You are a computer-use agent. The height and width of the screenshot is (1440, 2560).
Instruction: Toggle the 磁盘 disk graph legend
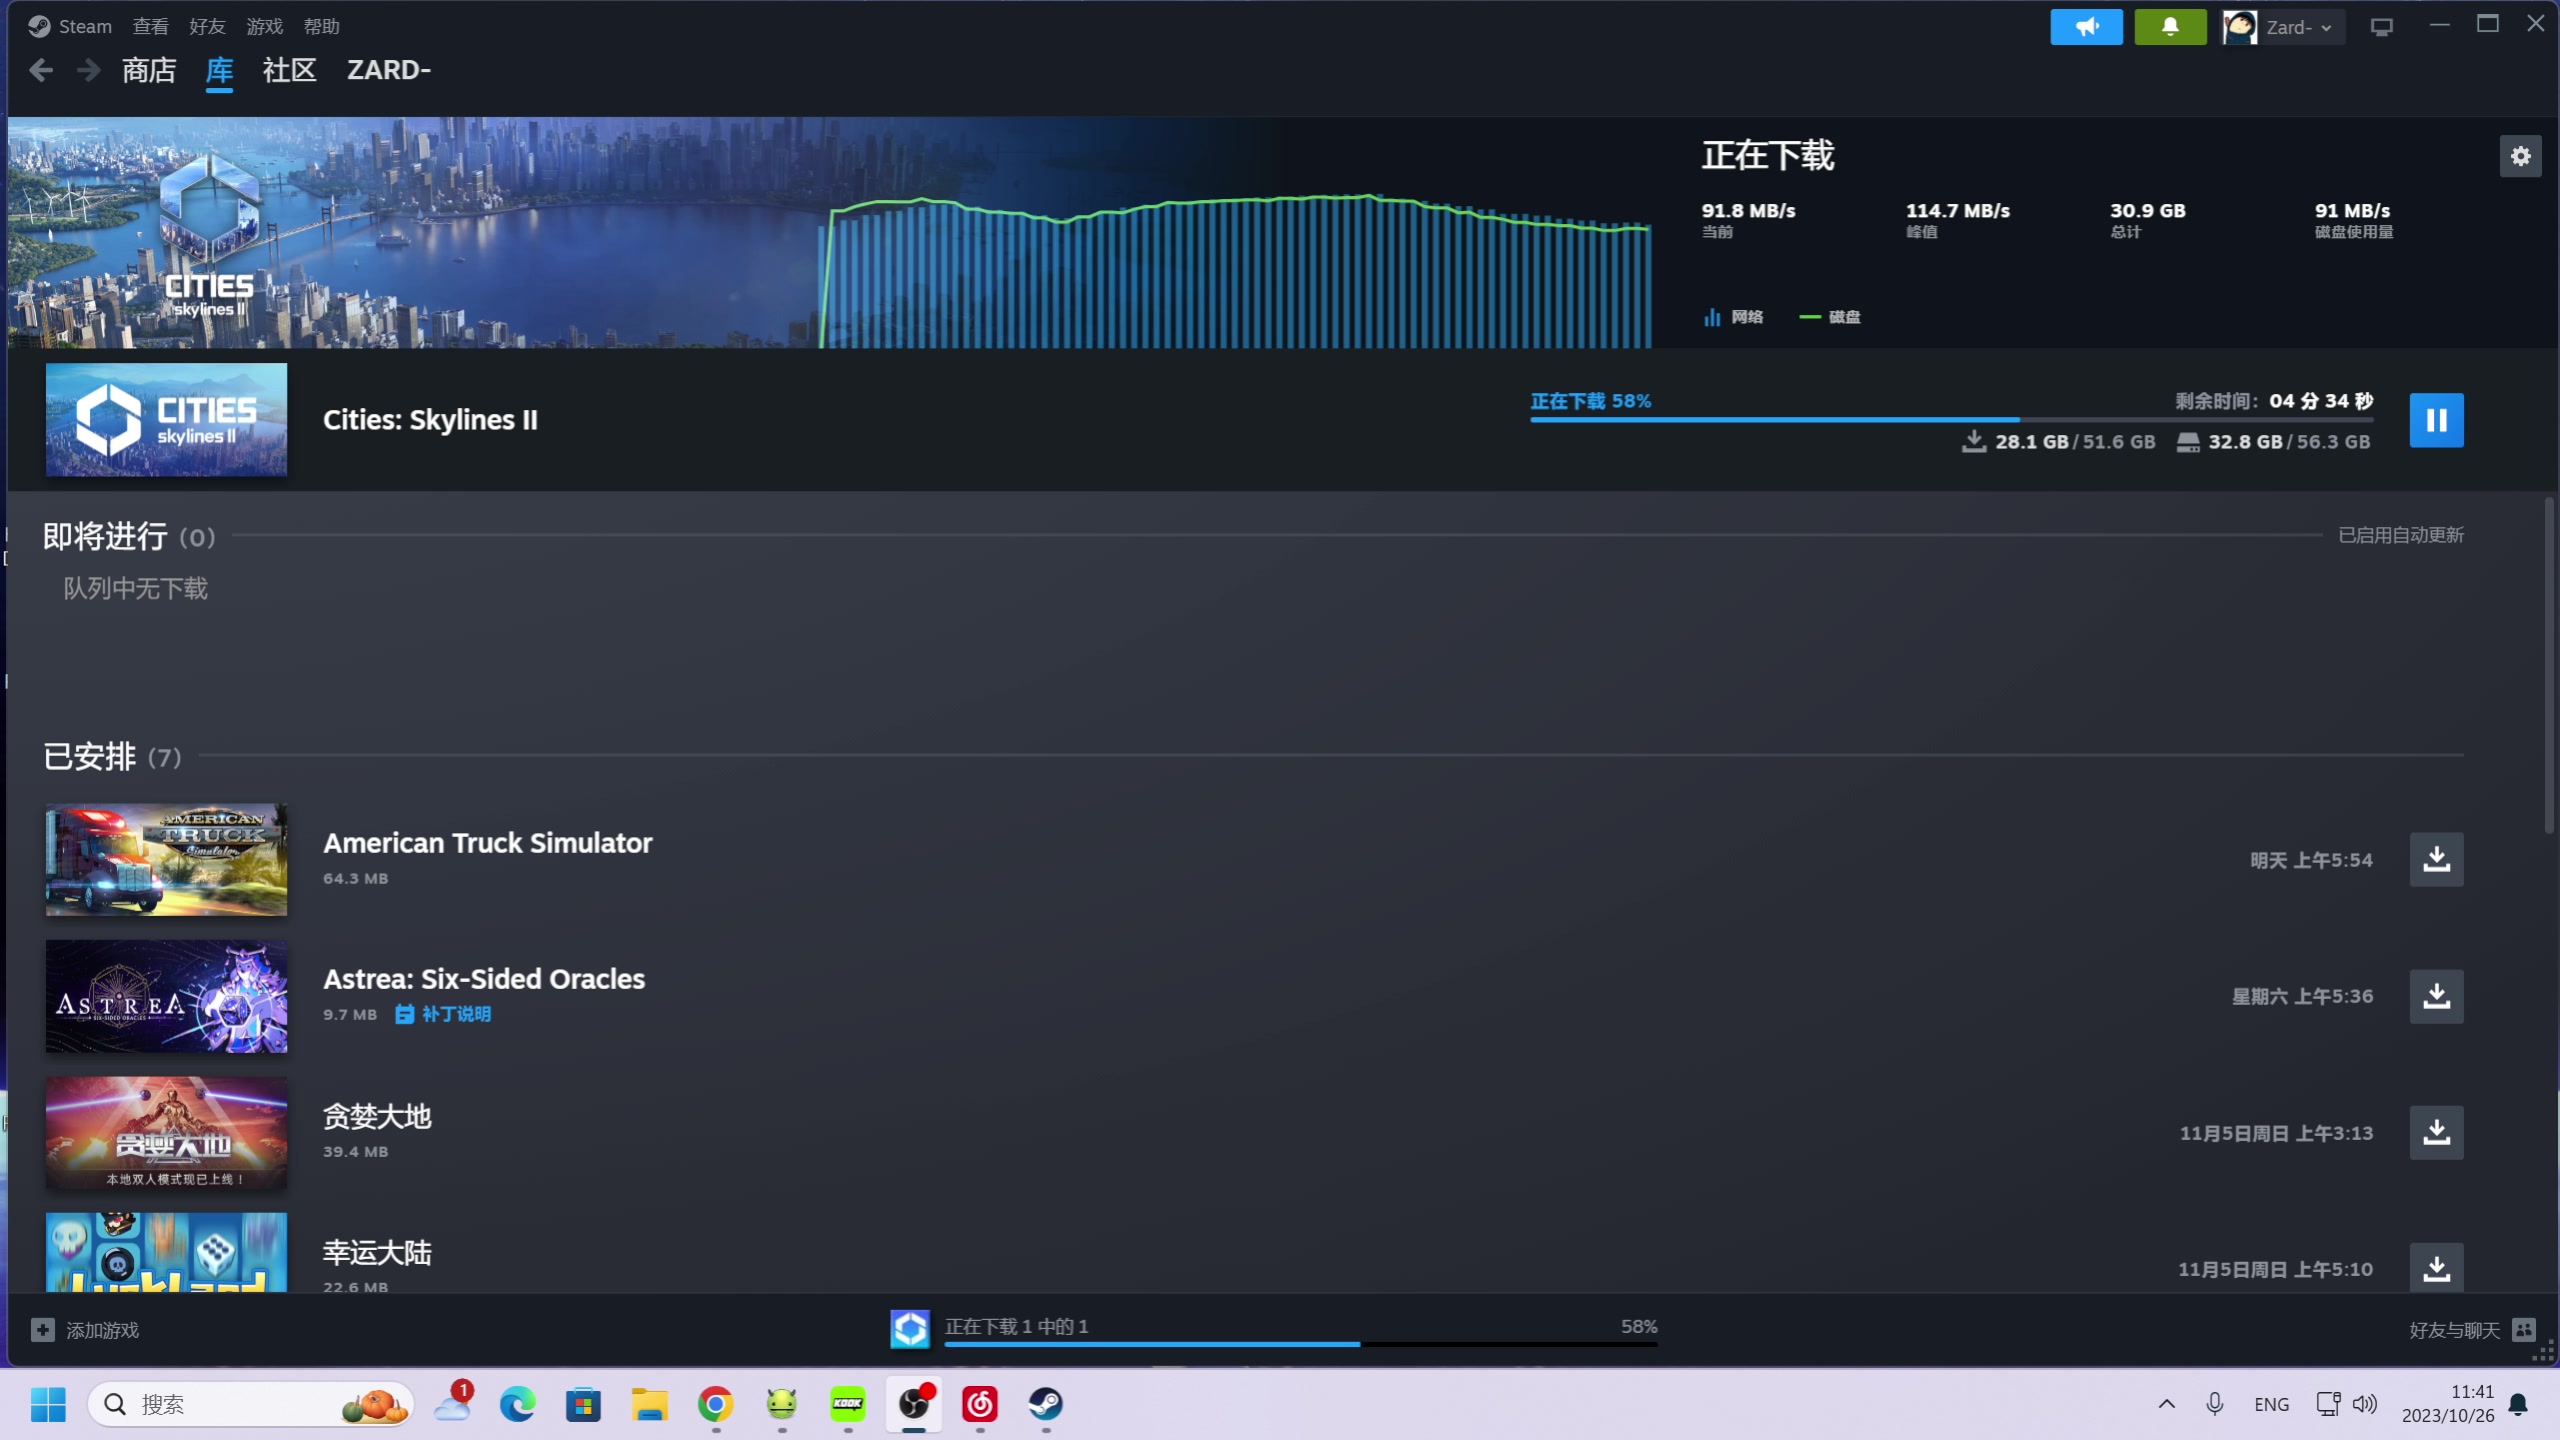[x=1830, y=317]
